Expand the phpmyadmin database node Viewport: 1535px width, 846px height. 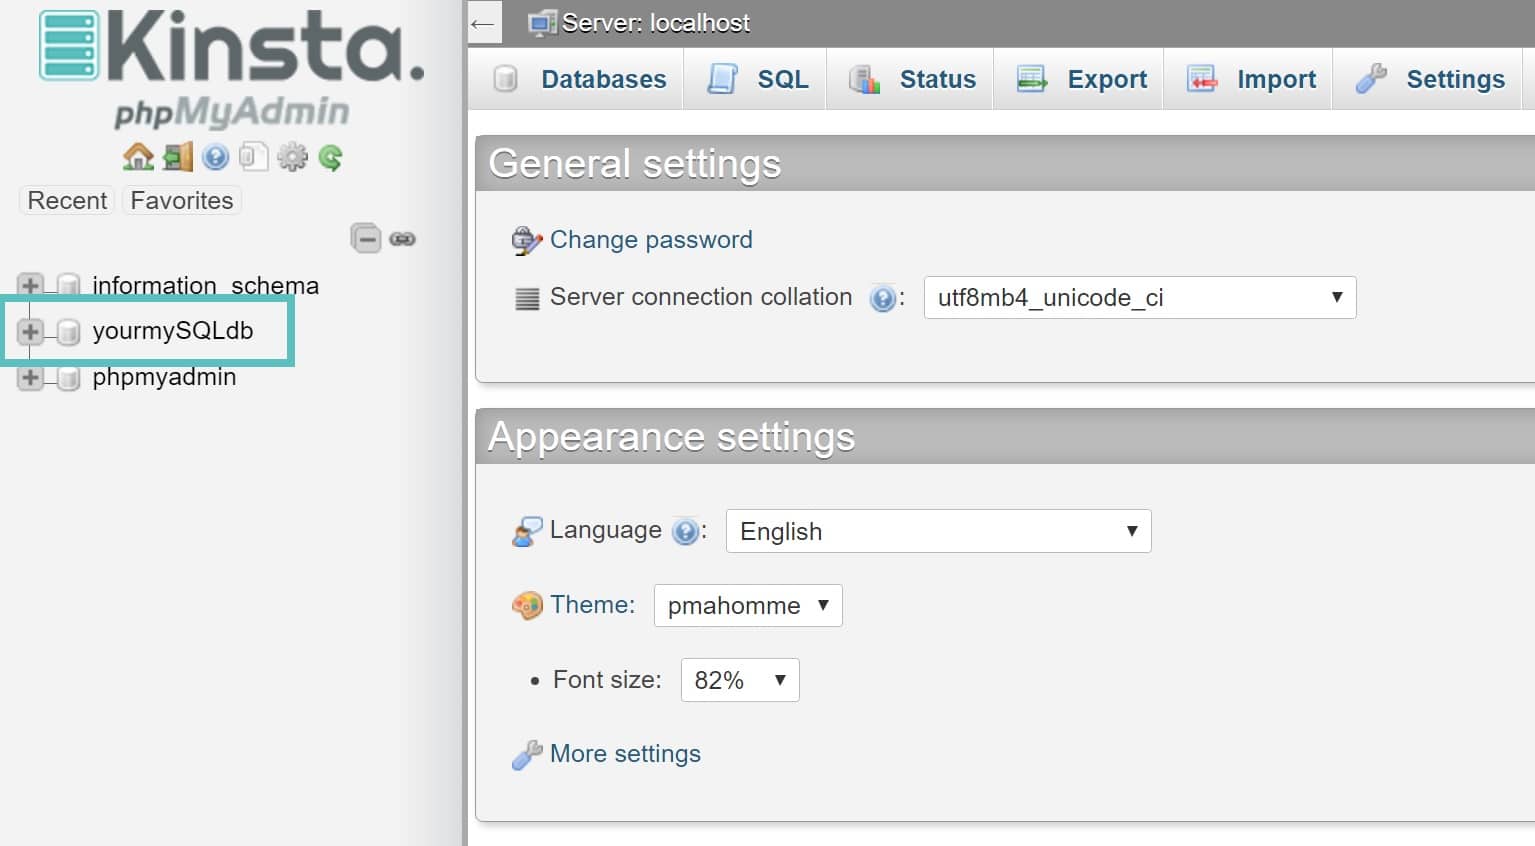pos(30,378)
